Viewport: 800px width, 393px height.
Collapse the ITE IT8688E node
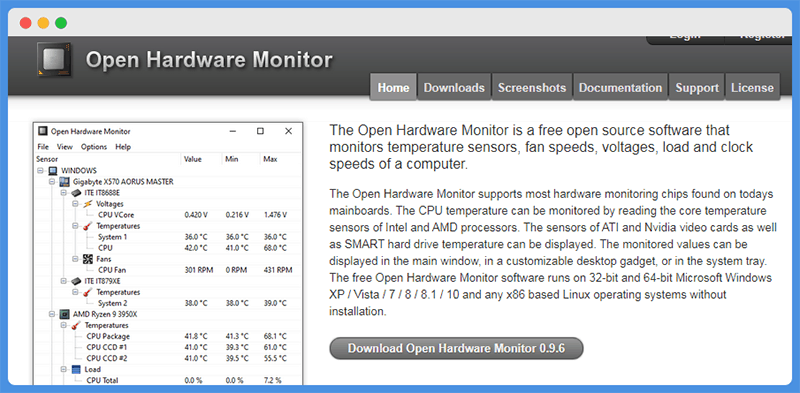click(x=63, y=193)
